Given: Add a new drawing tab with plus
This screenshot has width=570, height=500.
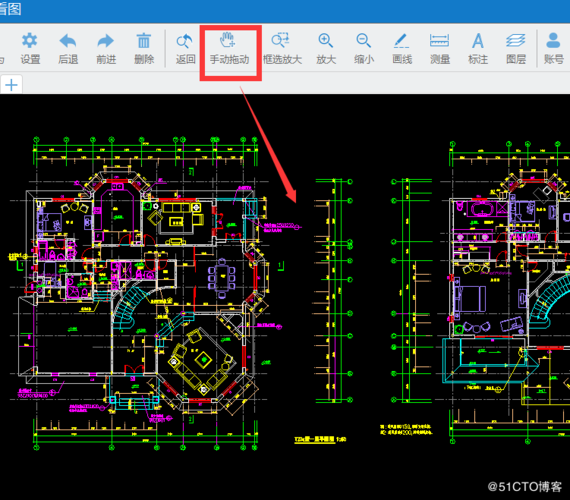Looking at the screenshot, I should 12,85.
